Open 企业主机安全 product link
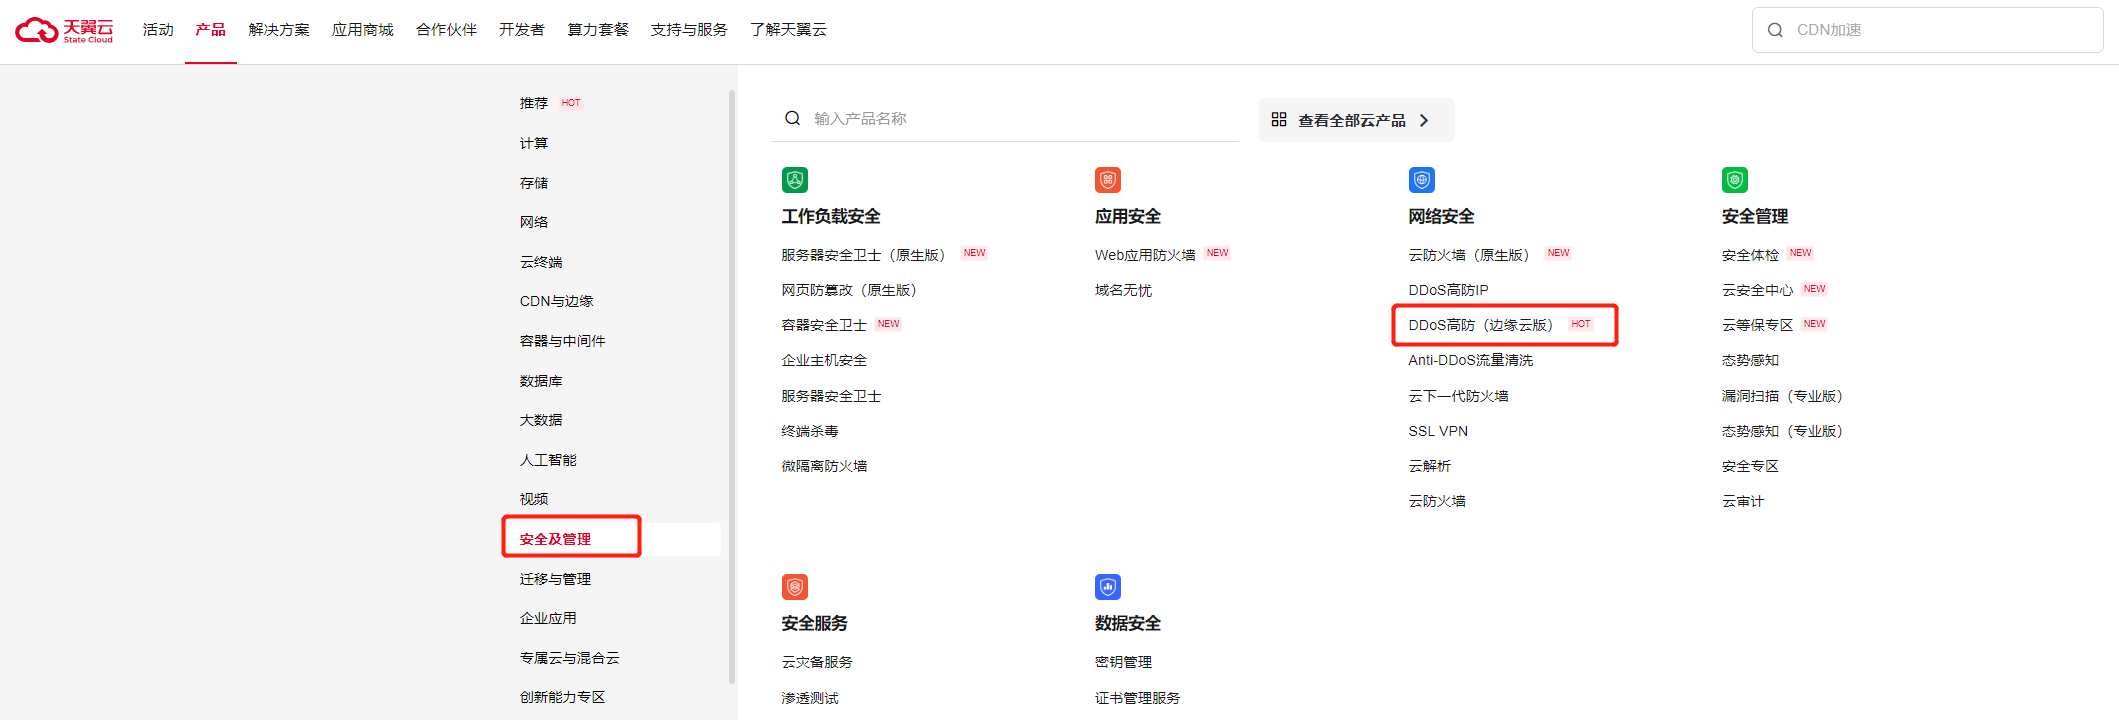Screen dimensions: 2119x720 click(x=824, y=360)
